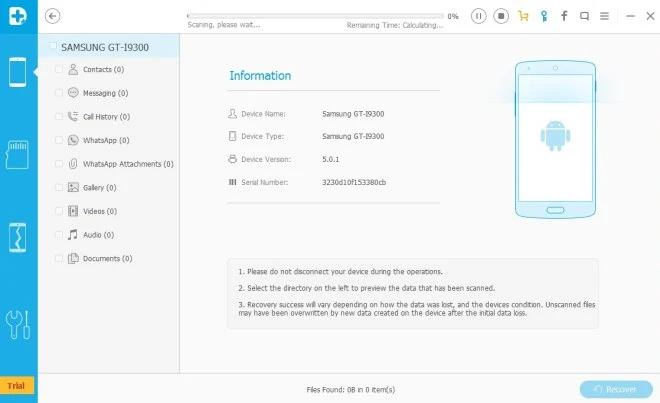Open the broken phone extraction tab
This screenshot has width=660, height=403.
pyautogui.click(x=18, y=239)
